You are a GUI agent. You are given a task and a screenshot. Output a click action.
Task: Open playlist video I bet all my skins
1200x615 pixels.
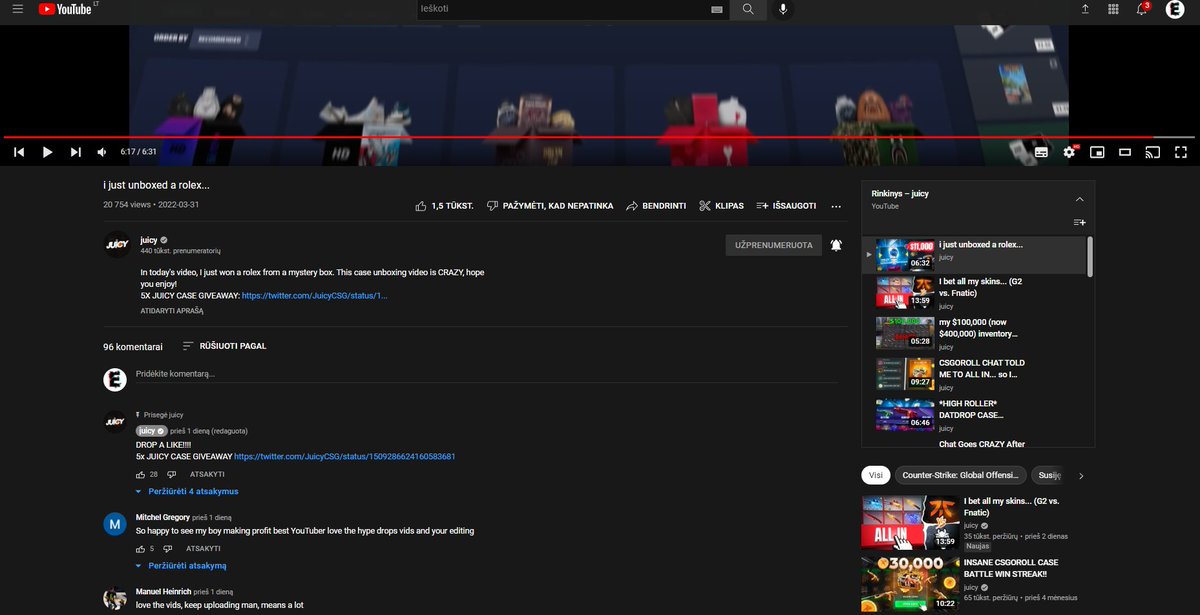(973, 293)
